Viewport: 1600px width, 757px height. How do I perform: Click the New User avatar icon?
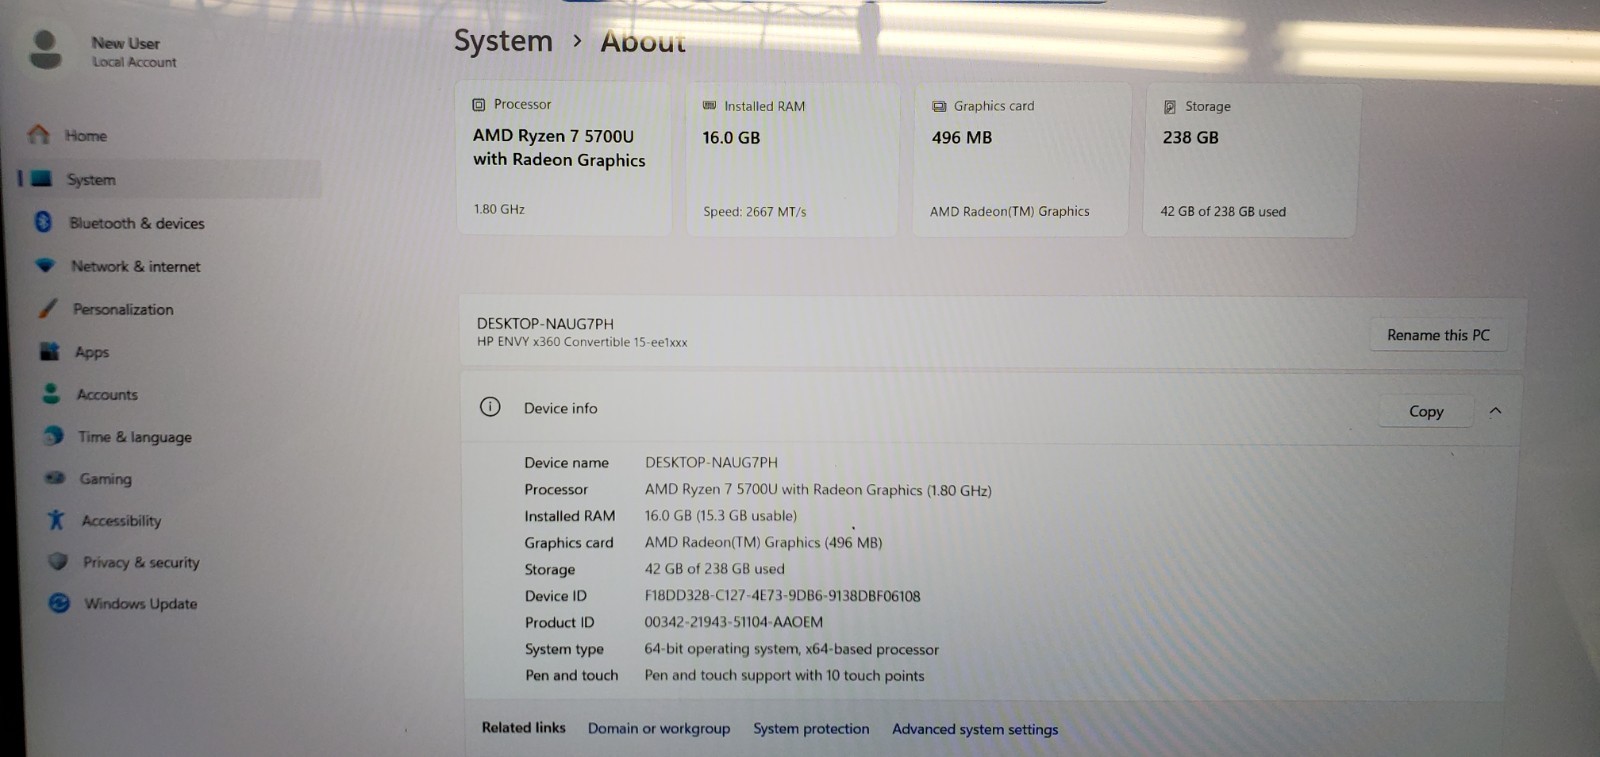click(45, 50)
